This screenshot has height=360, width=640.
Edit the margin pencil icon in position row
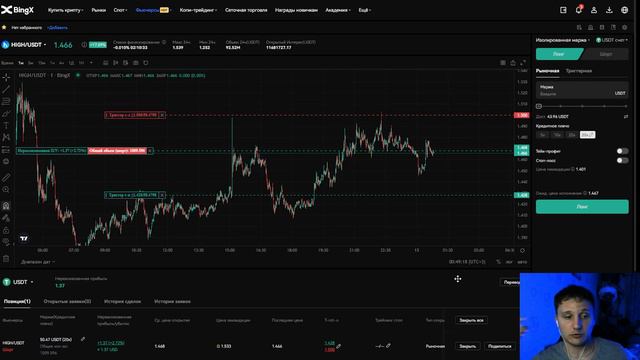[x=83, y=339]
